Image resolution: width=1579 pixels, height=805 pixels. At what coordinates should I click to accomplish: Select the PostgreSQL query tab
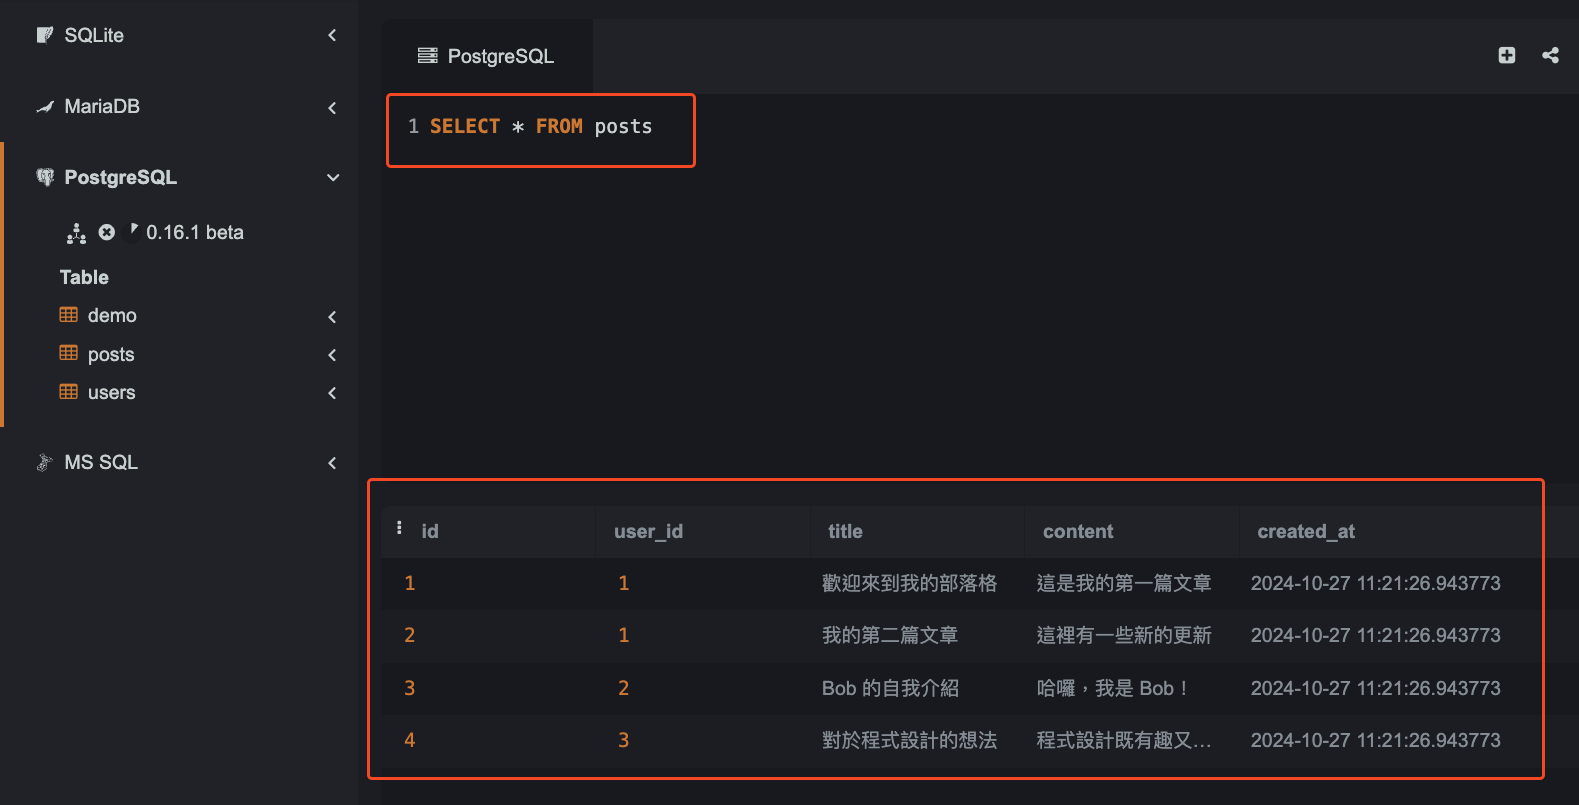[x=486, y=56]
